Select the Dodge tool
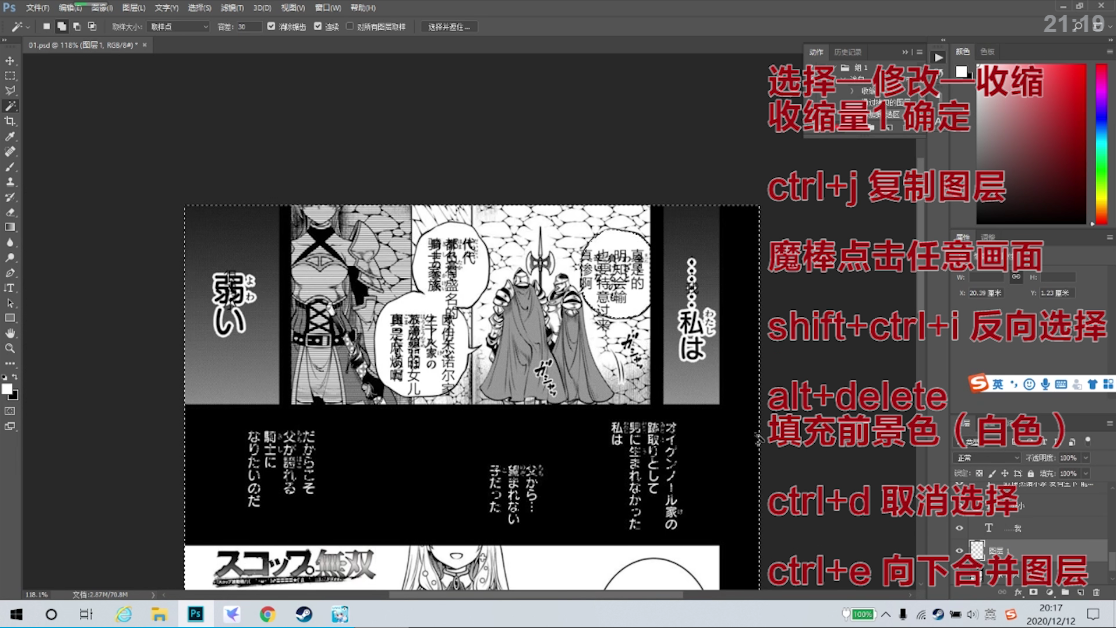The width and height of the screenshot is (1116, 628). point(10,258)
